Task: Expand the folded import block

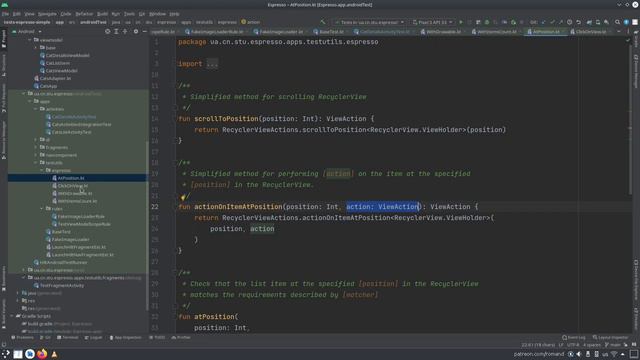Action: coord(212,64)
